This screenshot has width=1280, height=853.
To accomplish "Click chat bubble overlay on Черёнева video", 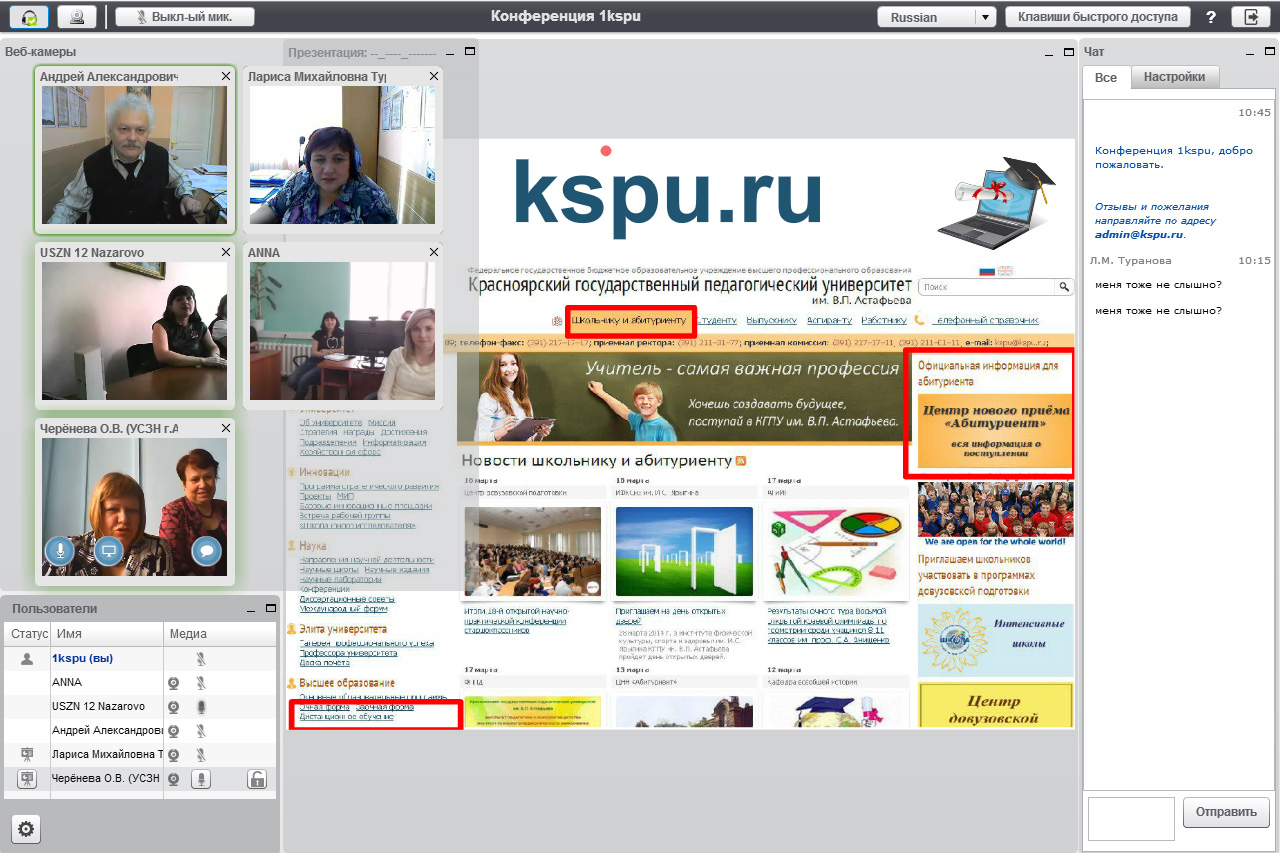I will (x=206, y=550).
